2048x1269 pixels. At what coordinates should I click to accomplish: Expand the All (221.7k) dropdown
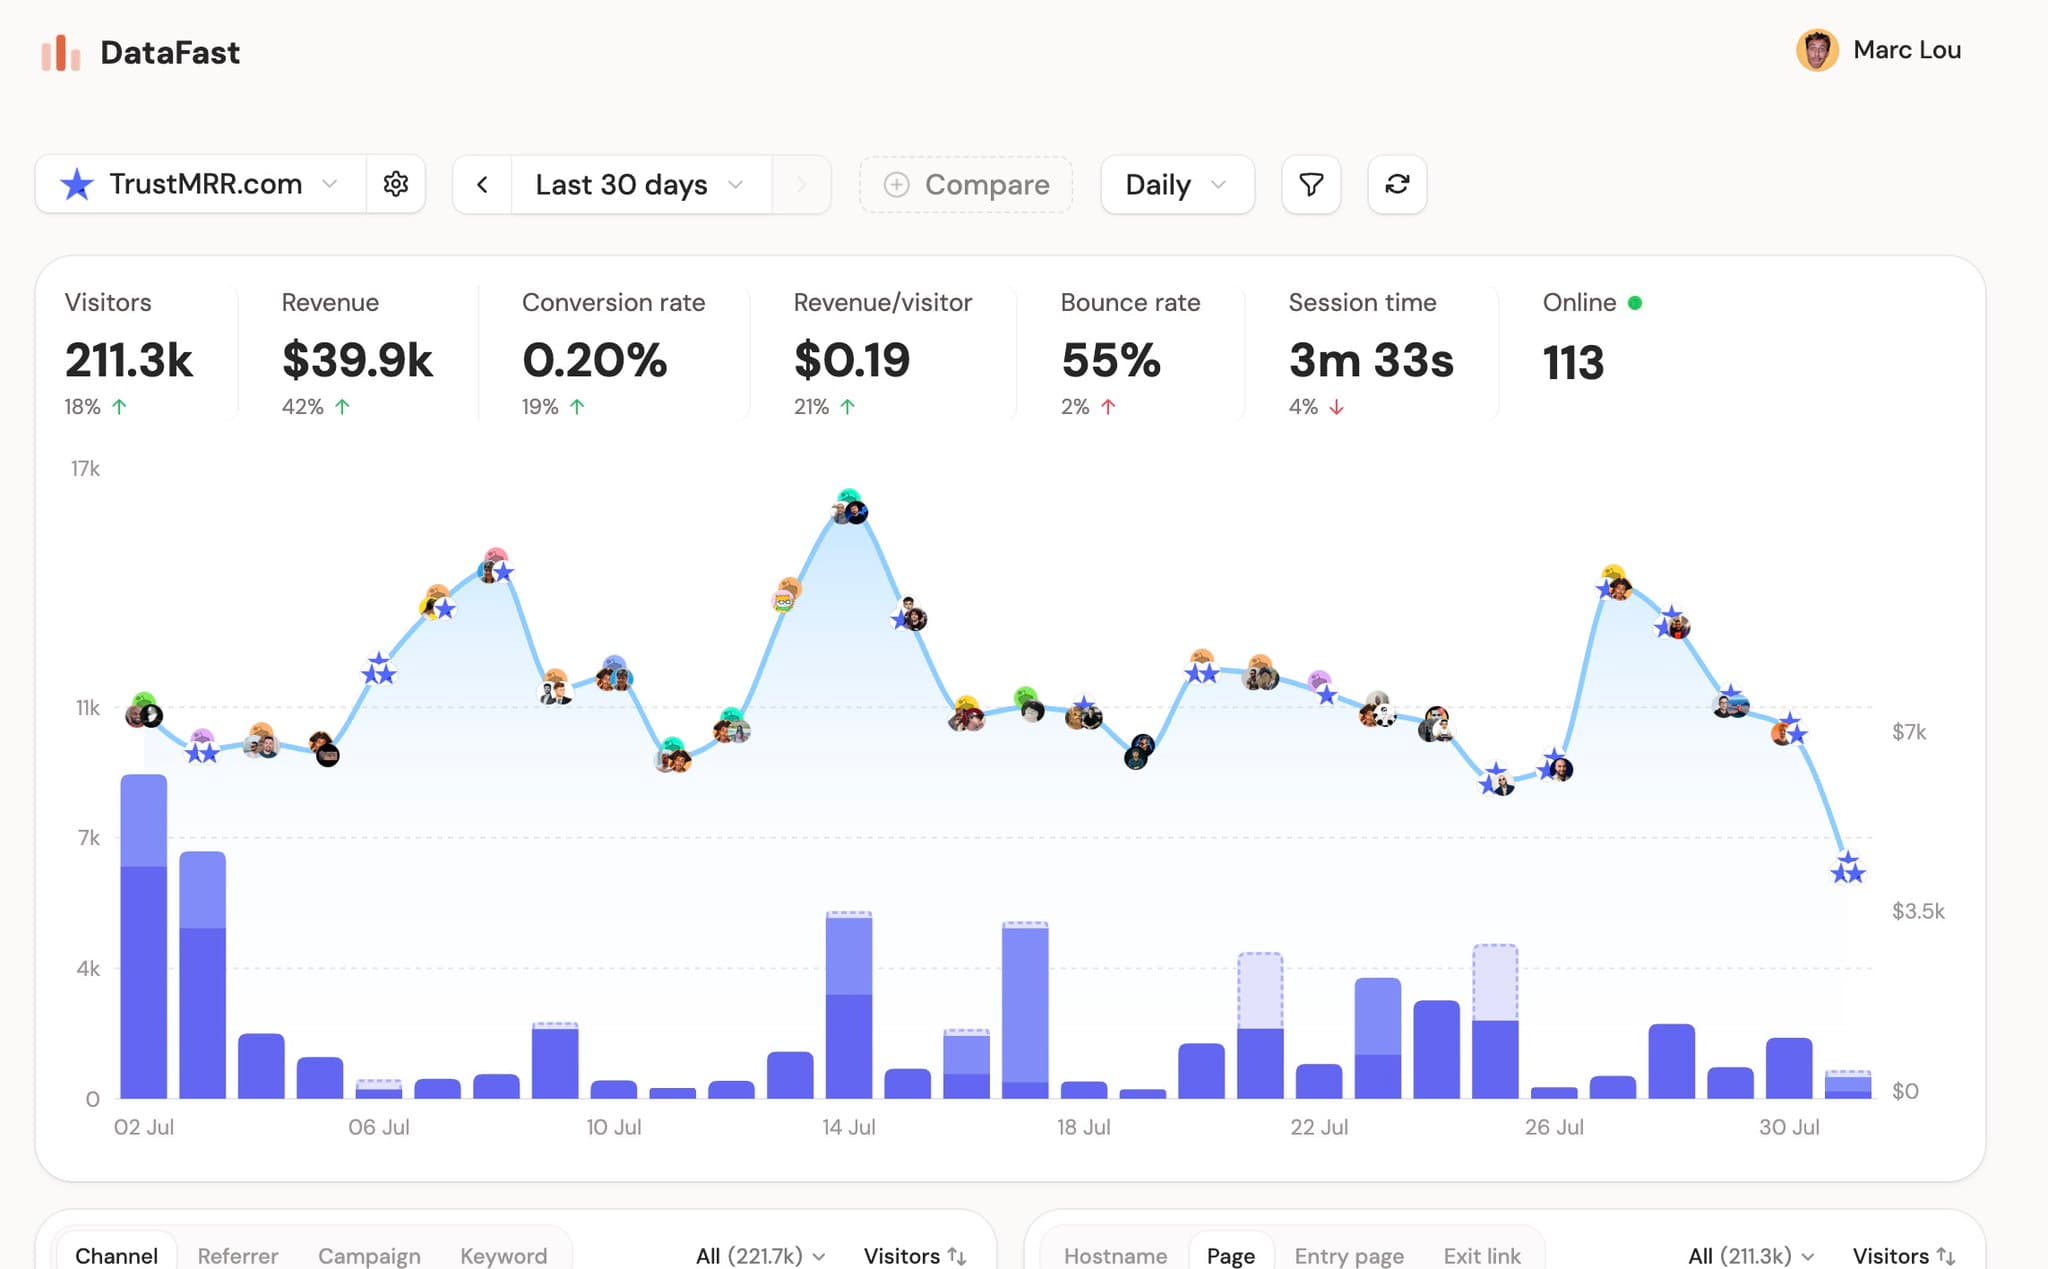click(x=760, y=1255)
